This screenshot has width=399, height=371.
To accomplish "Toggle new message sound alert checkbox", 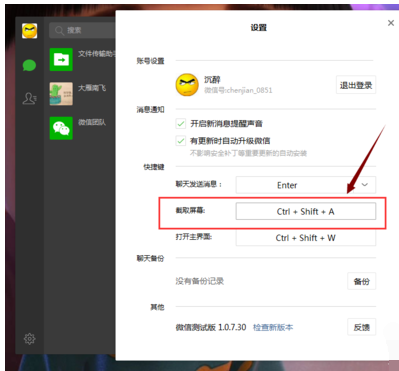I will 181,124.
